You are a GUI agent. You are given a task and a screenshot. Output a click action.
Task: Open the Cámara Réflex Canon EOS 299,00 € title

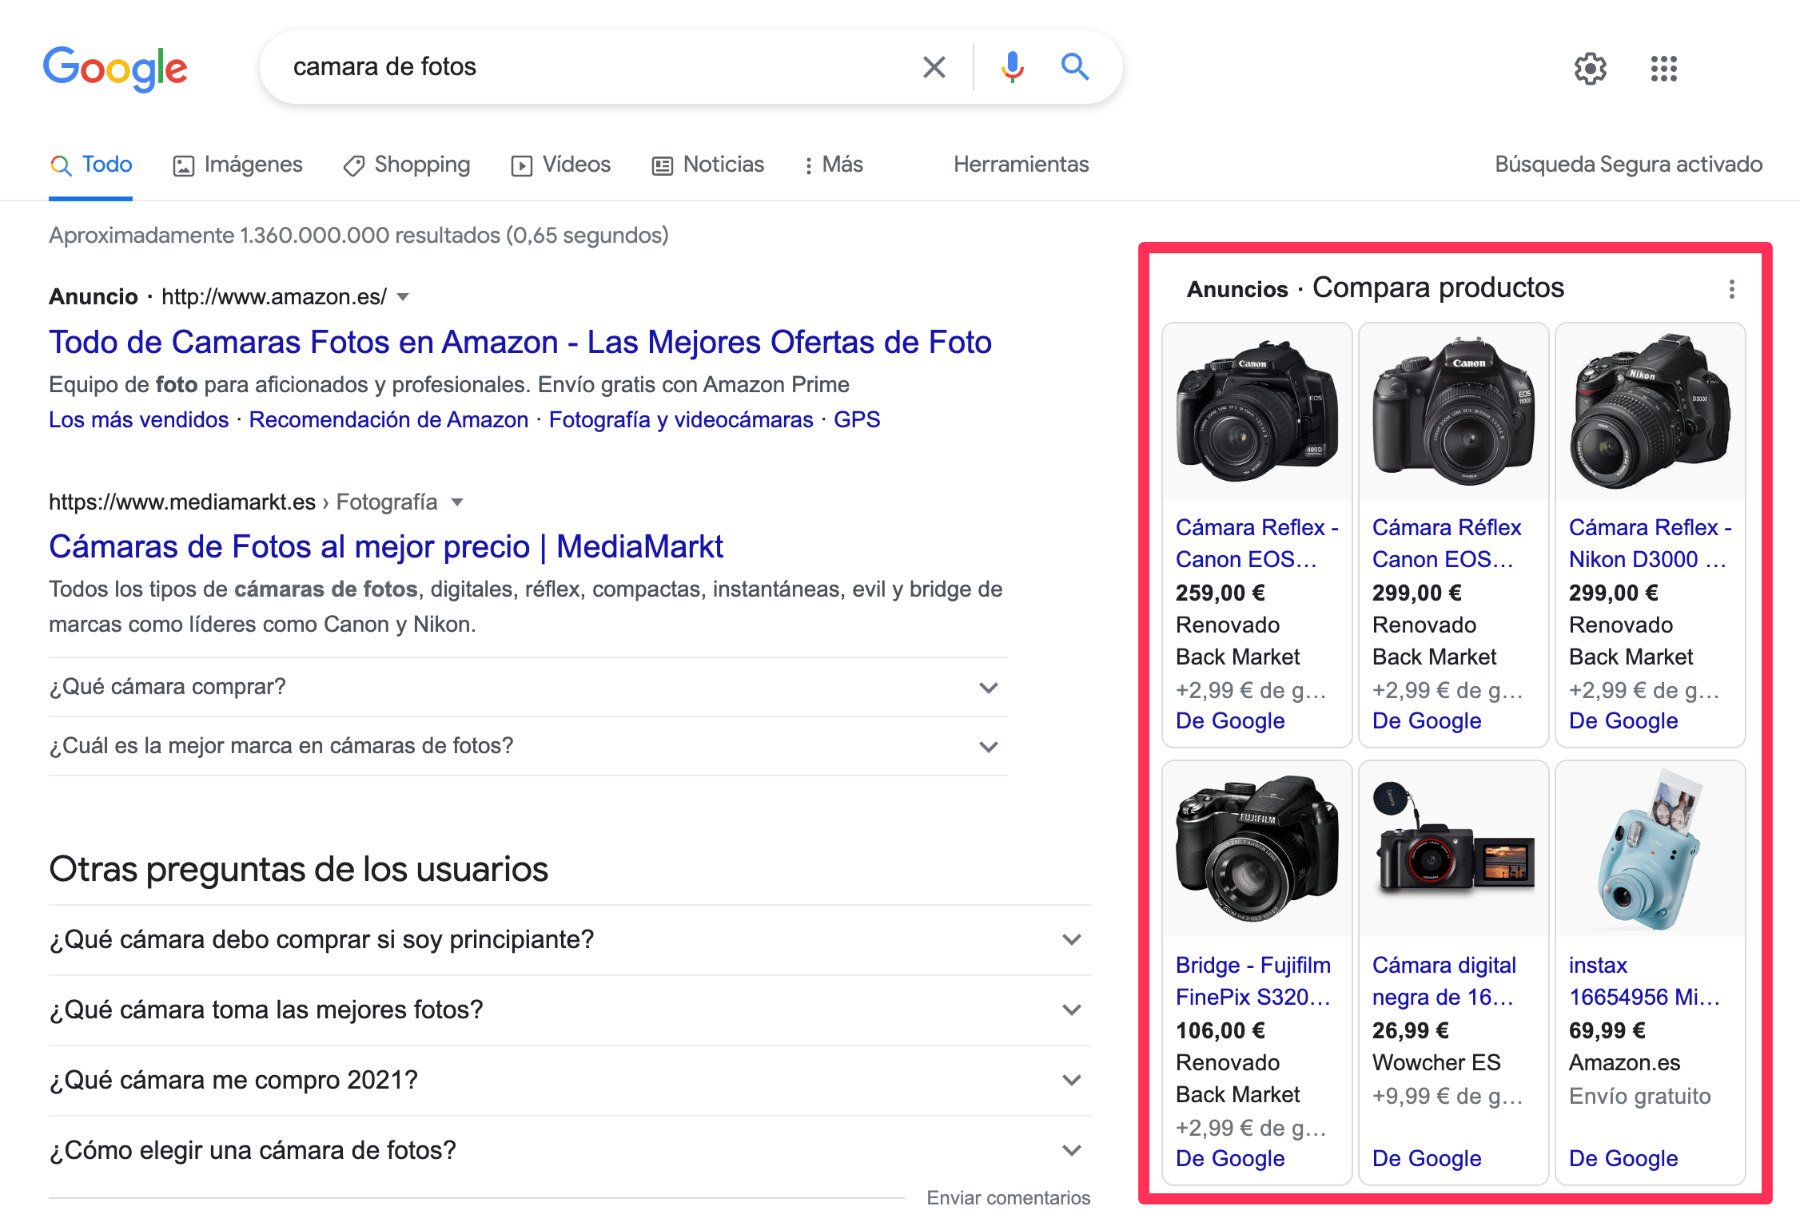pyautogui.click(x=1447, y=543)
